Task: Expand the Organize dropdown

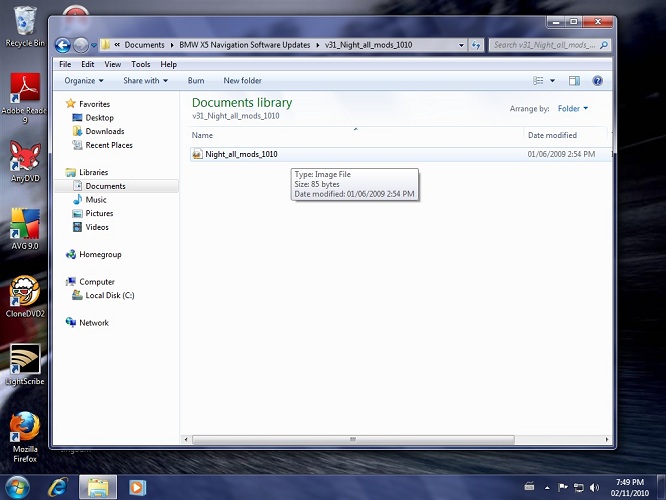Action: pyautogui.click(x=84, y=81)
